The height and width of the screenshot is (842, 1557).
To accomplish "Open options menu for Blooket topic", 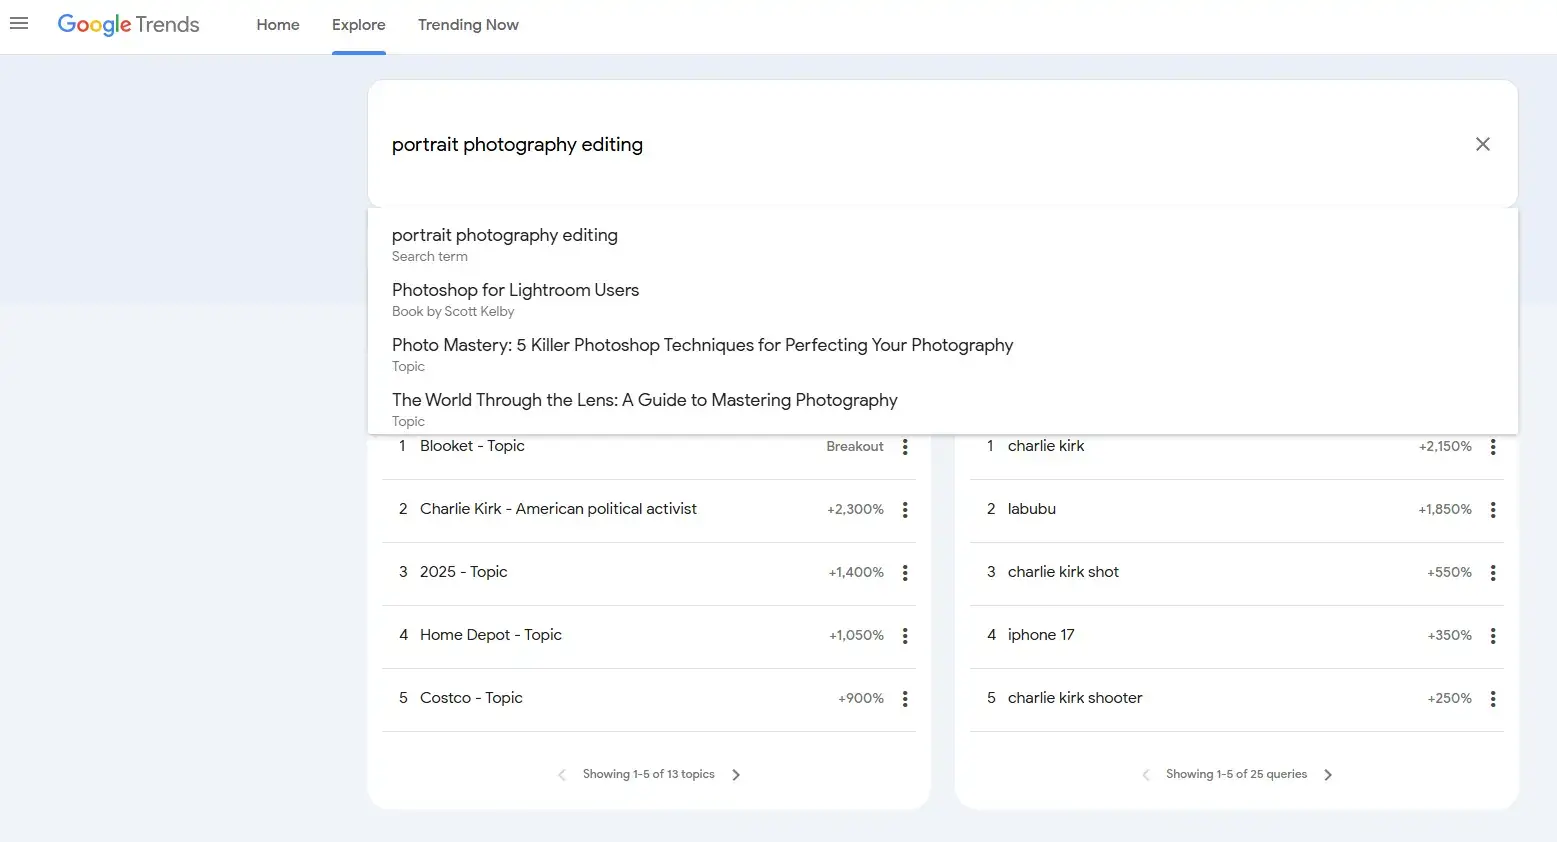I will (905, 447).
